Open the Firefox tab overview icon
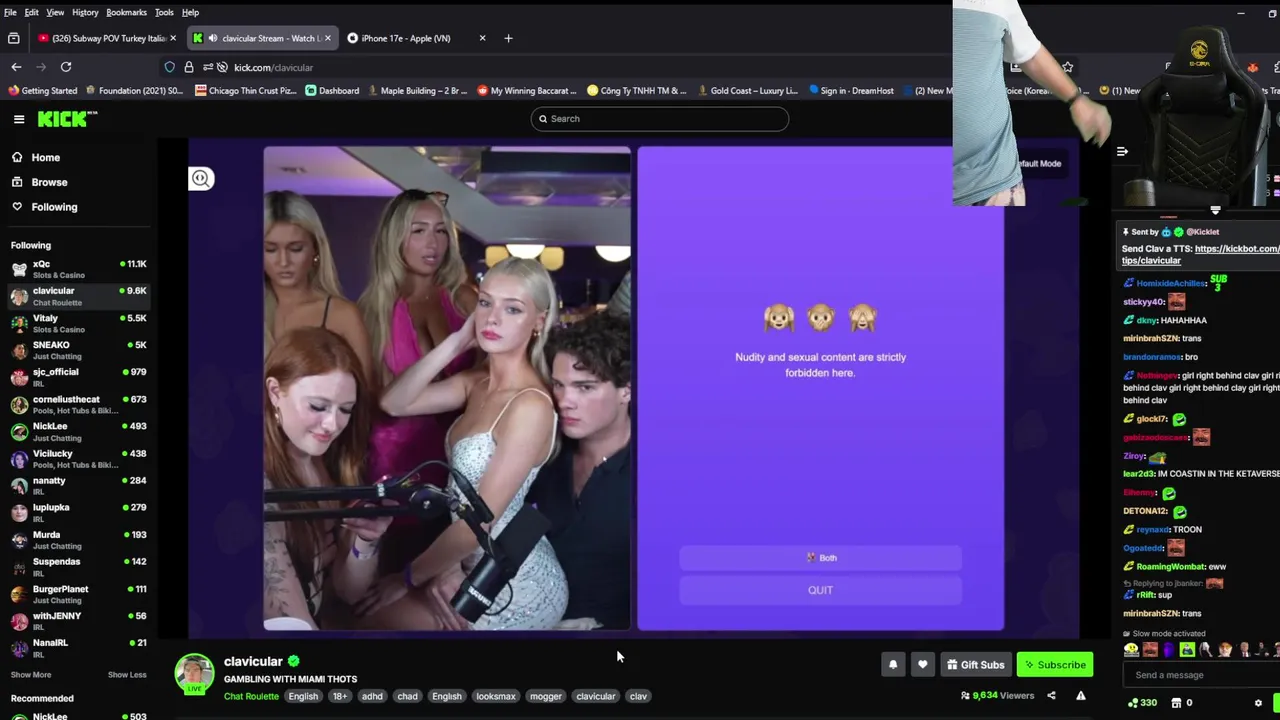 click(13, 38)
